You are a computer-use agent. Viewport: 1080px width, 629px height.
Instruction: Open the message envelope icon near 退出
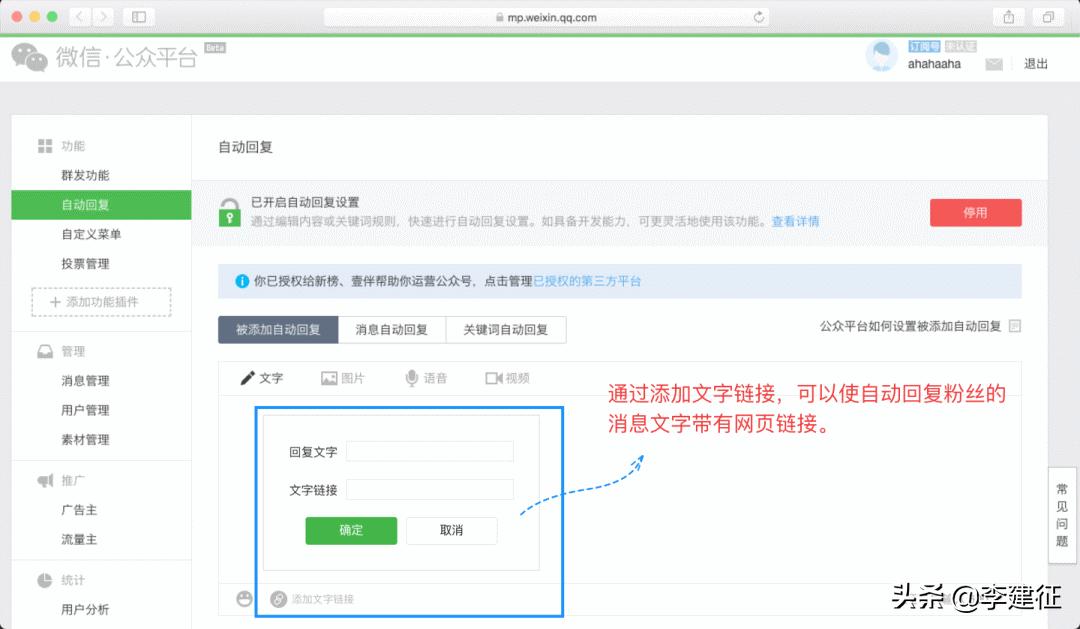point(995,63)
